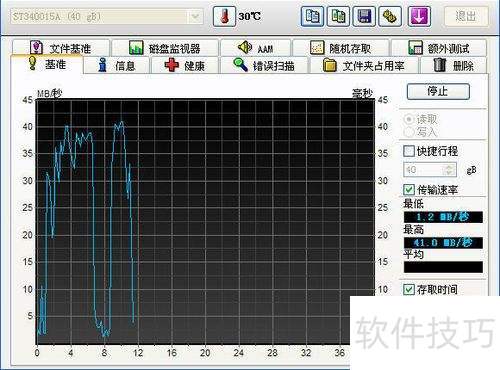Click the copy screenshot to clipboard icon
500x370 pixels.
(338, 16)
